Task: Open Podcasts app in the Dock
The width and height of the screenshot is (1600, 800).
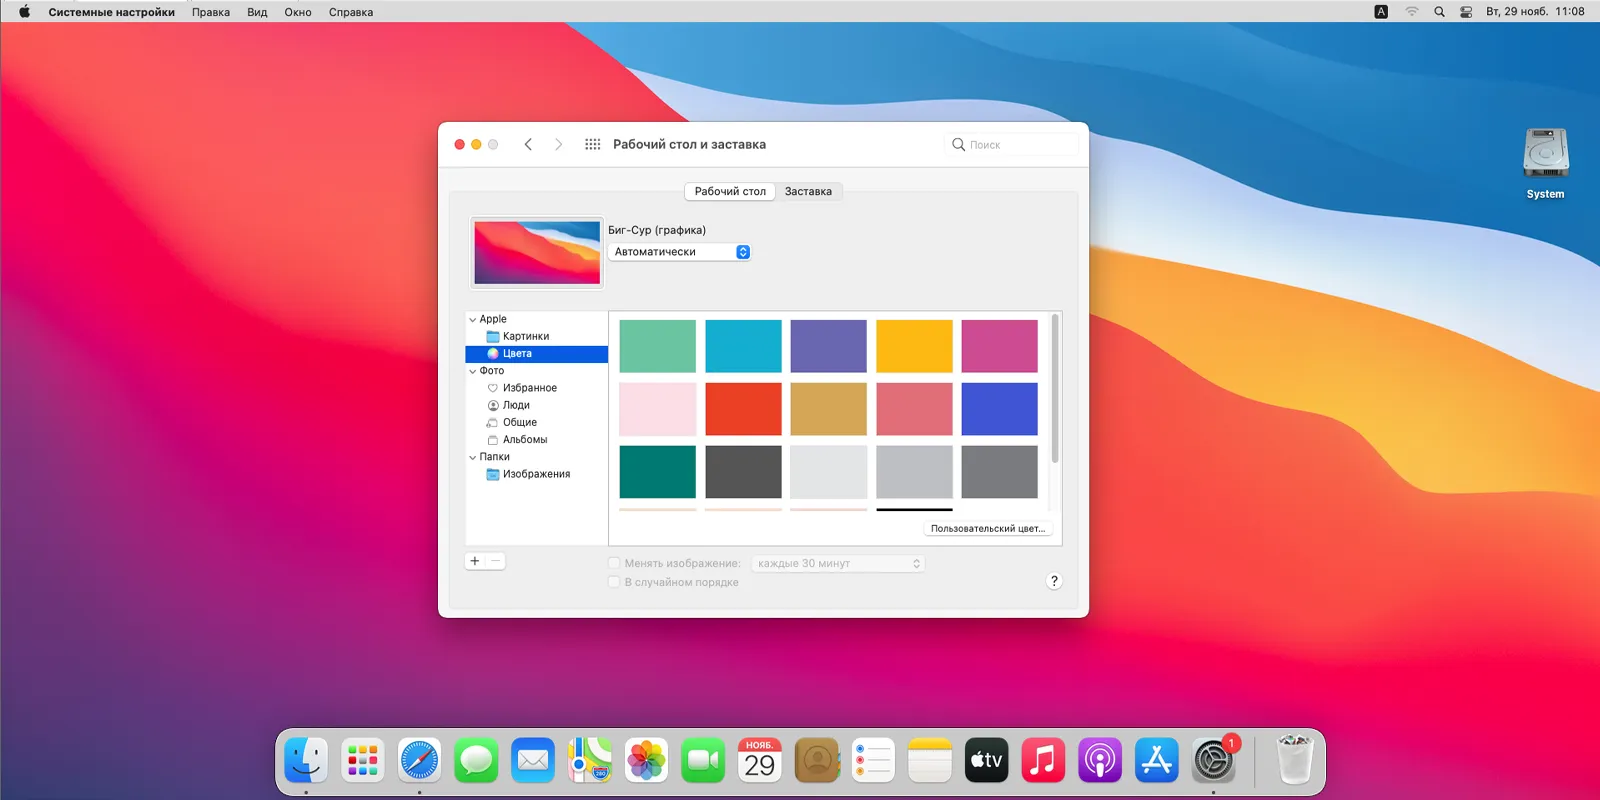Action: point(1100,762)
